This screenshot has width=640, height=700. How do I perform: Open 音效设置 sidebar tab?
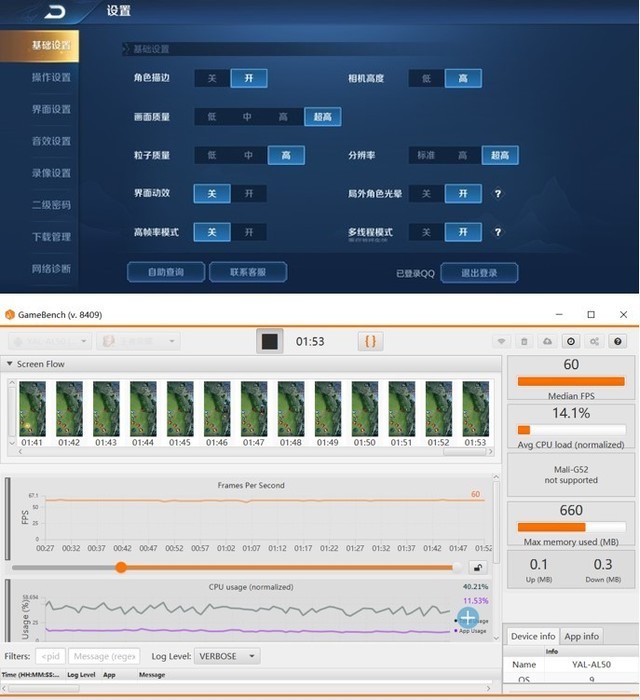point(51,141)
